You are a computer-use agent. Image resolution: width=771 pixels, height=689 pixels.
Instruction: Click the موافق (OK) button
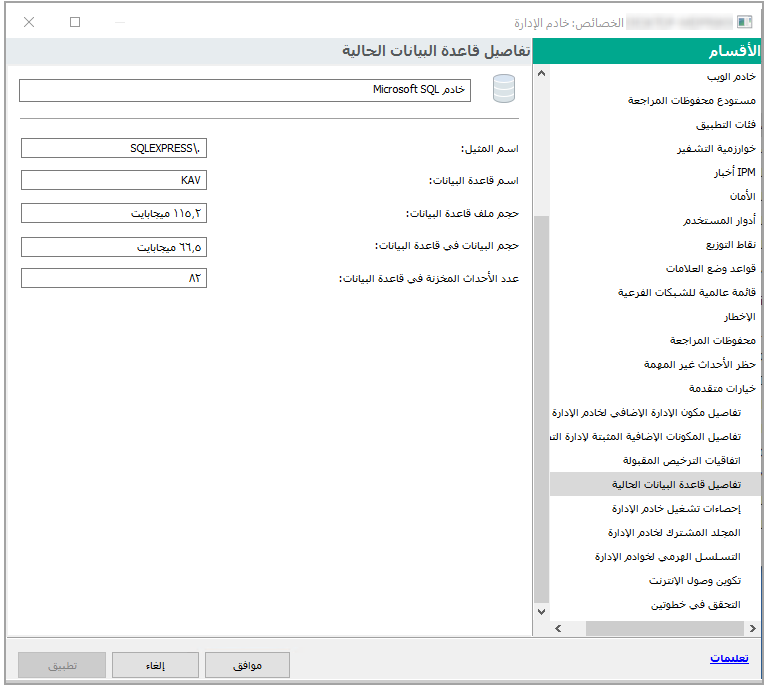[x=247, y=665]
